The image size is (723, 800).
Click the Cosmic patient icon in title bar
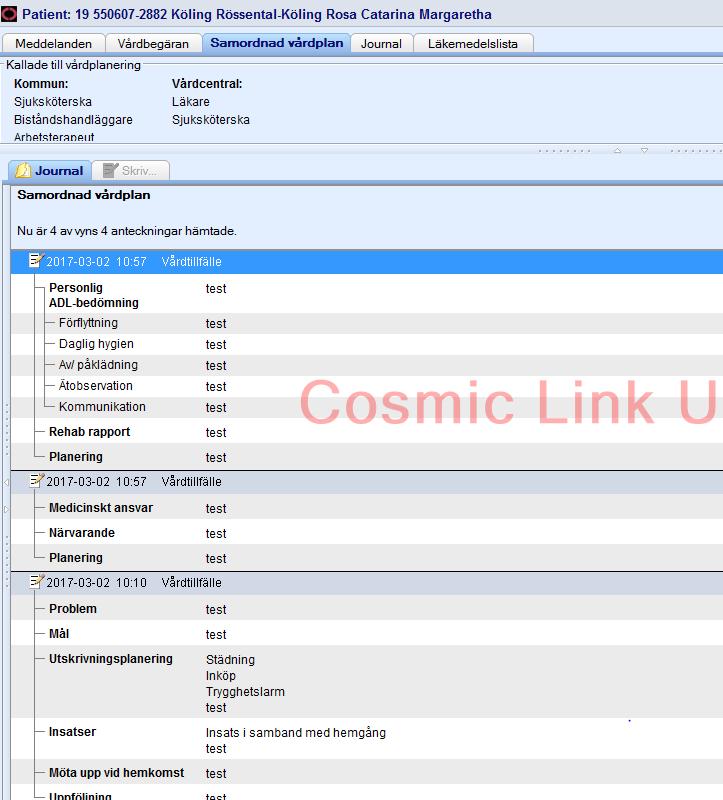click(9, 14)
